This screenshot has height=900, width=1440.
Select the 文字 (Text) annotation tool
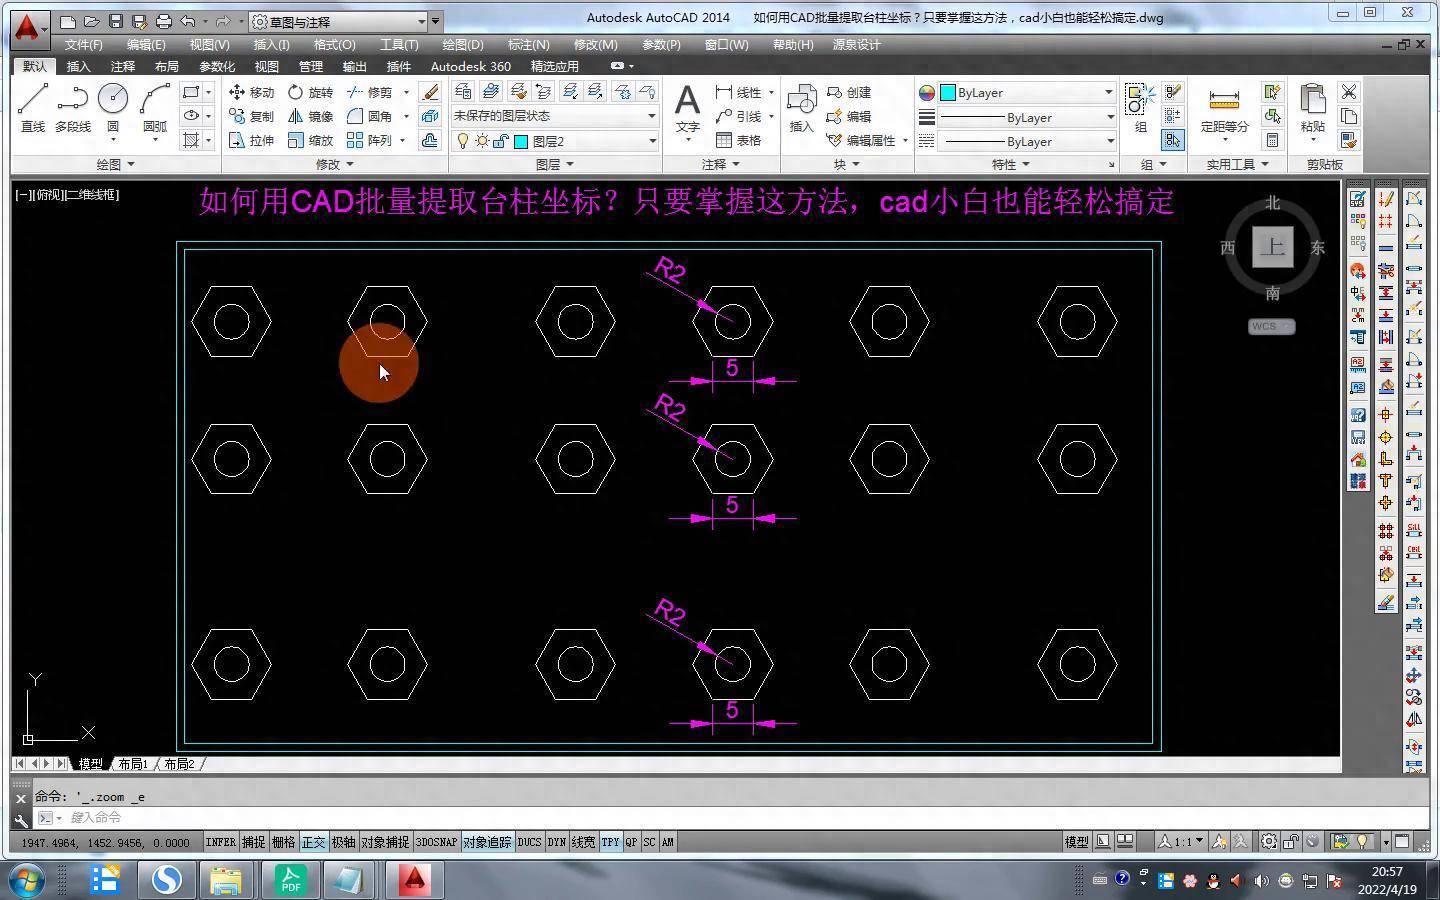pos(687,108)
